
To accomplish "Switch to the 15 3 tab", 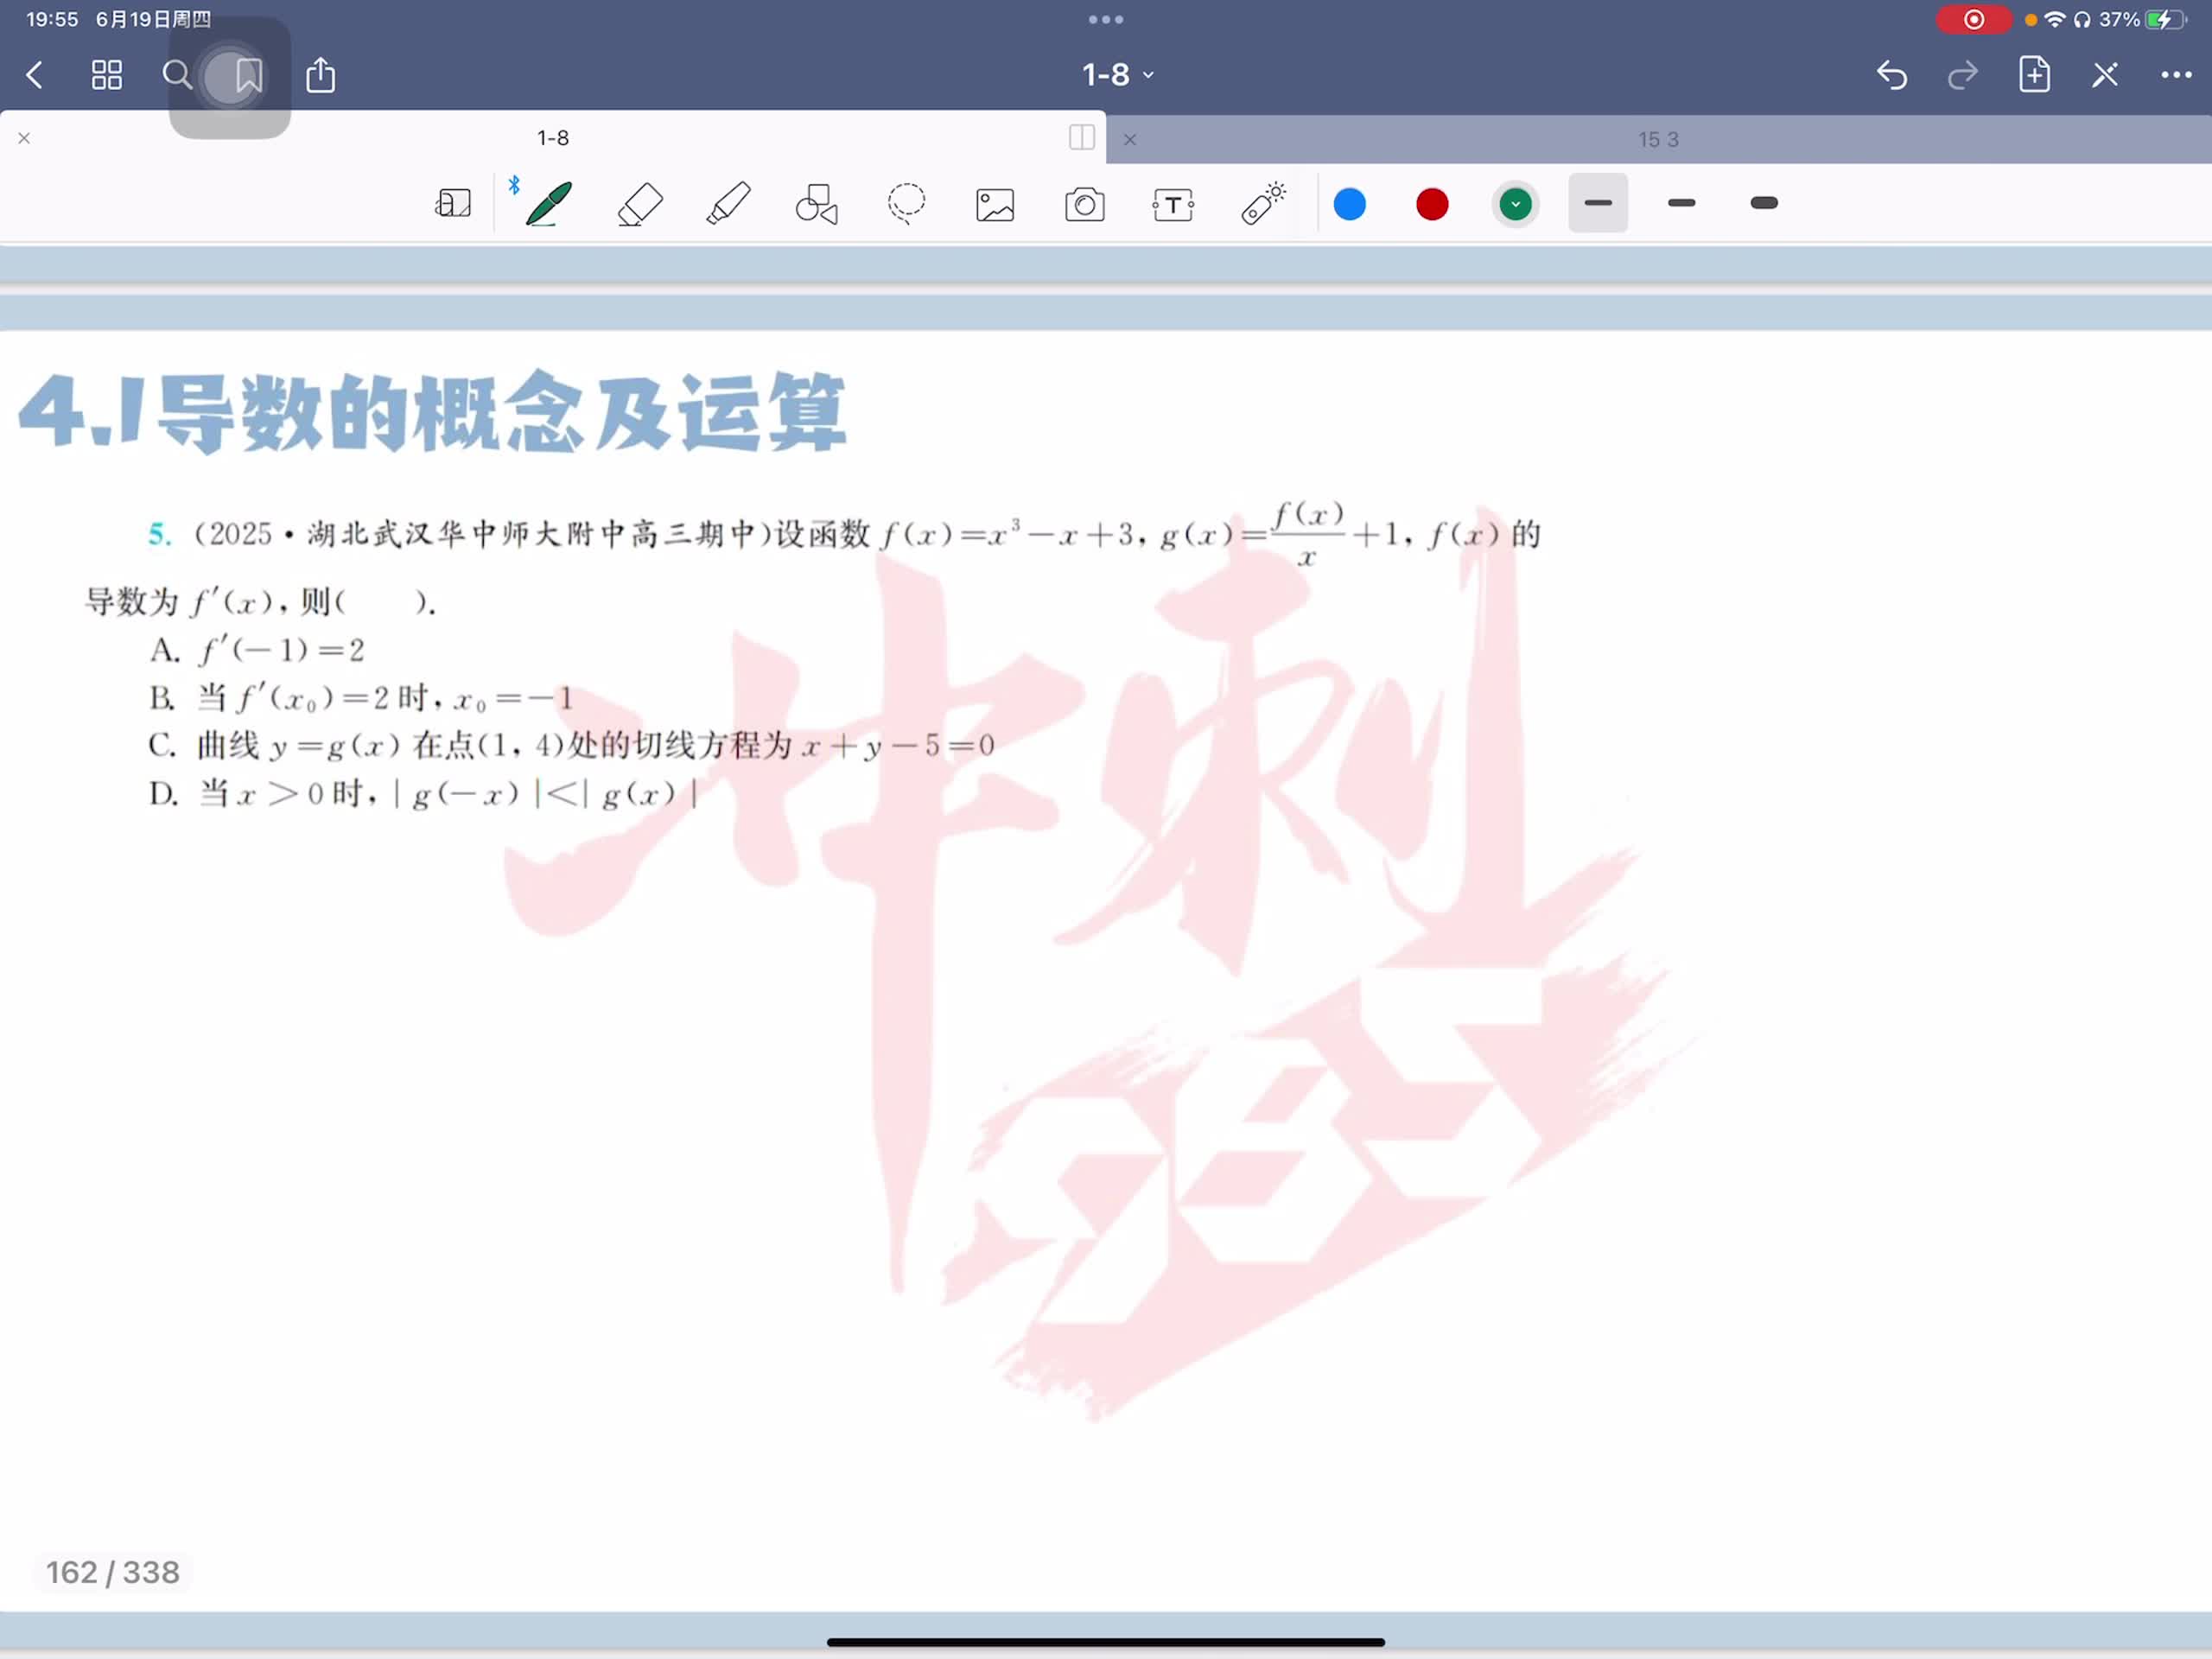I will pyautogui.click(x=1658, y=140).
